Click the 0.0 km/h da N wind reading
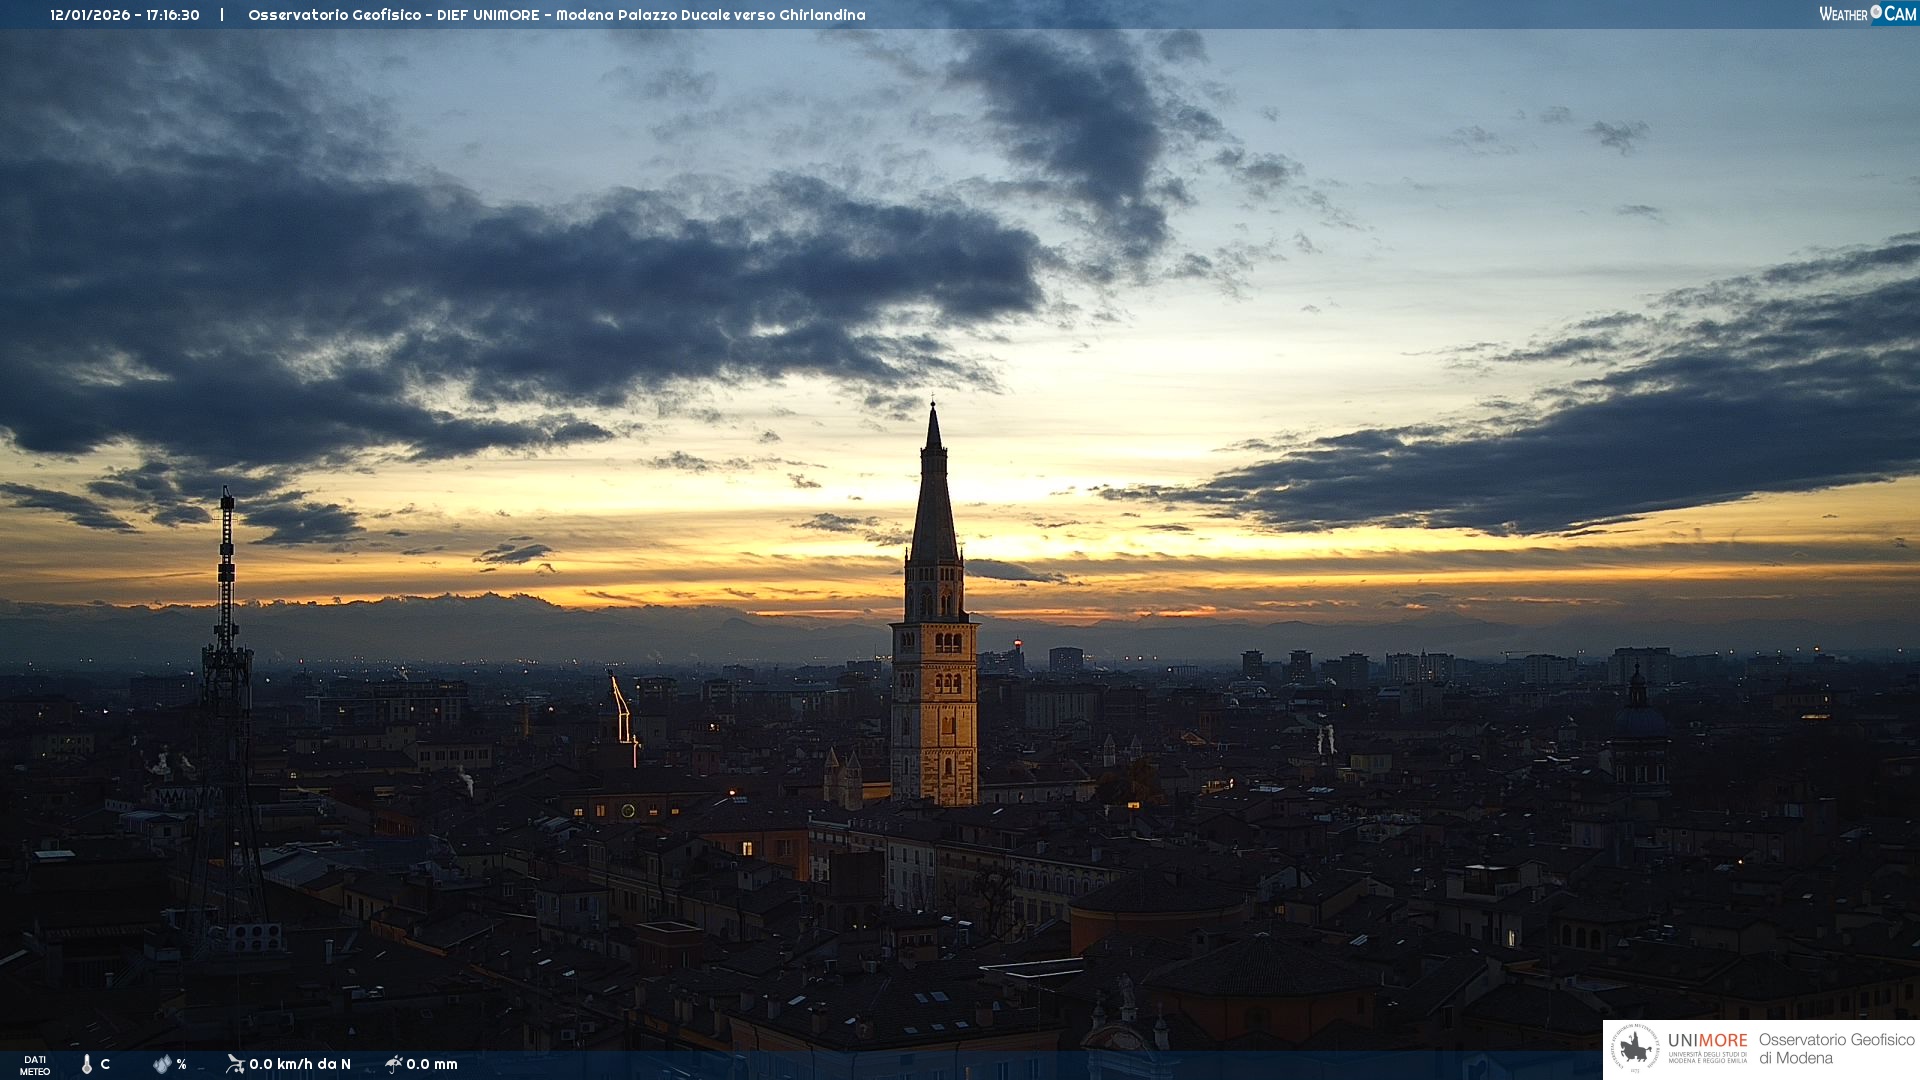This screenshot has width=1920, height=1080. [300, 1064]
